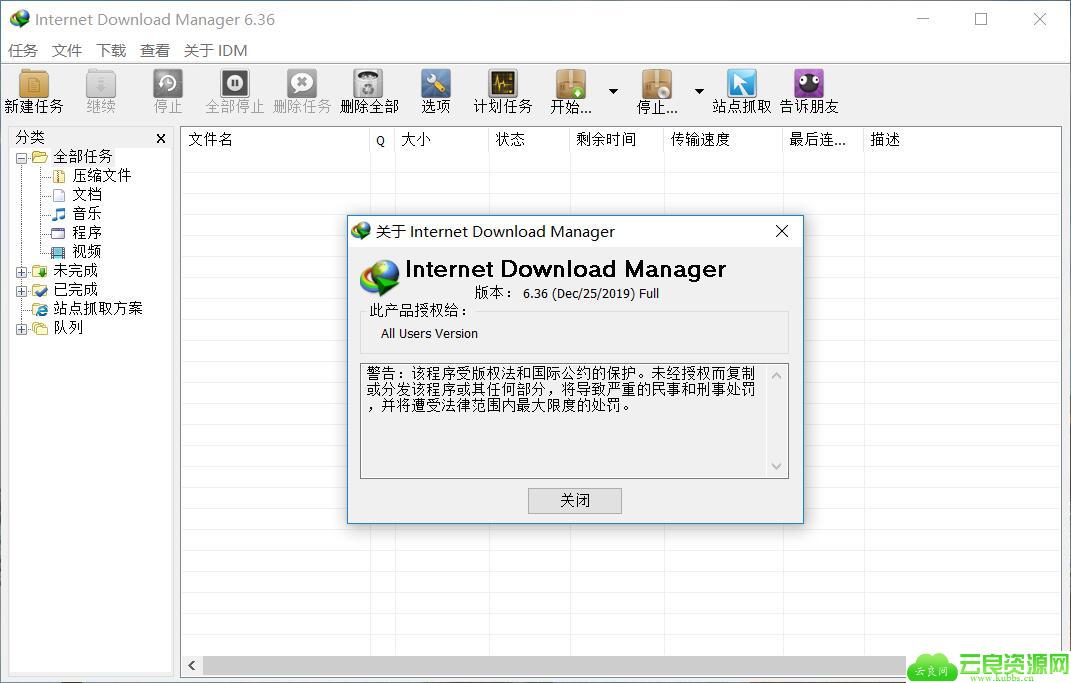Select 视频 category in the tree

[x=86, y=252]
